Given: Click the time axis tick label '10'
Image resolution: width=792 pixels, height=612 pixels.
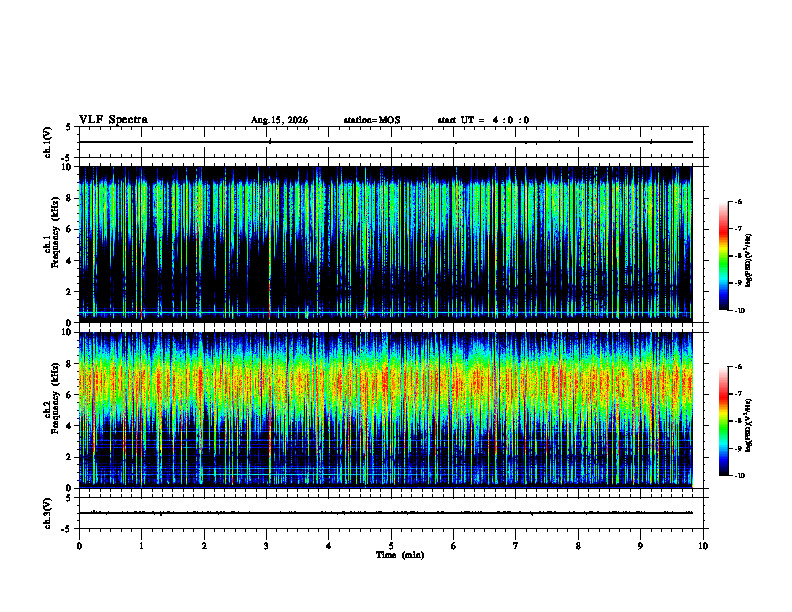Looking at the screenshot, I should click(x=703, y=546).
